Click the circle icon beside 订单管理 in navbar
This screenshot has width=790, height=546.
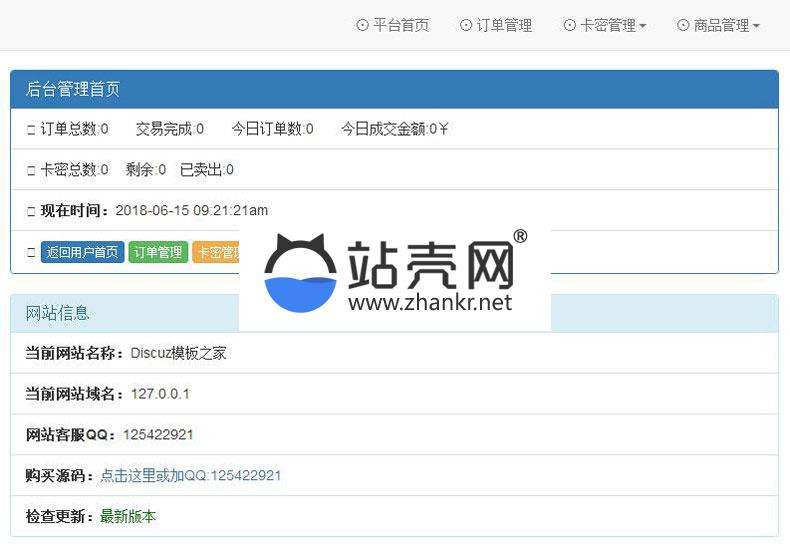click(x=466, y=26)
